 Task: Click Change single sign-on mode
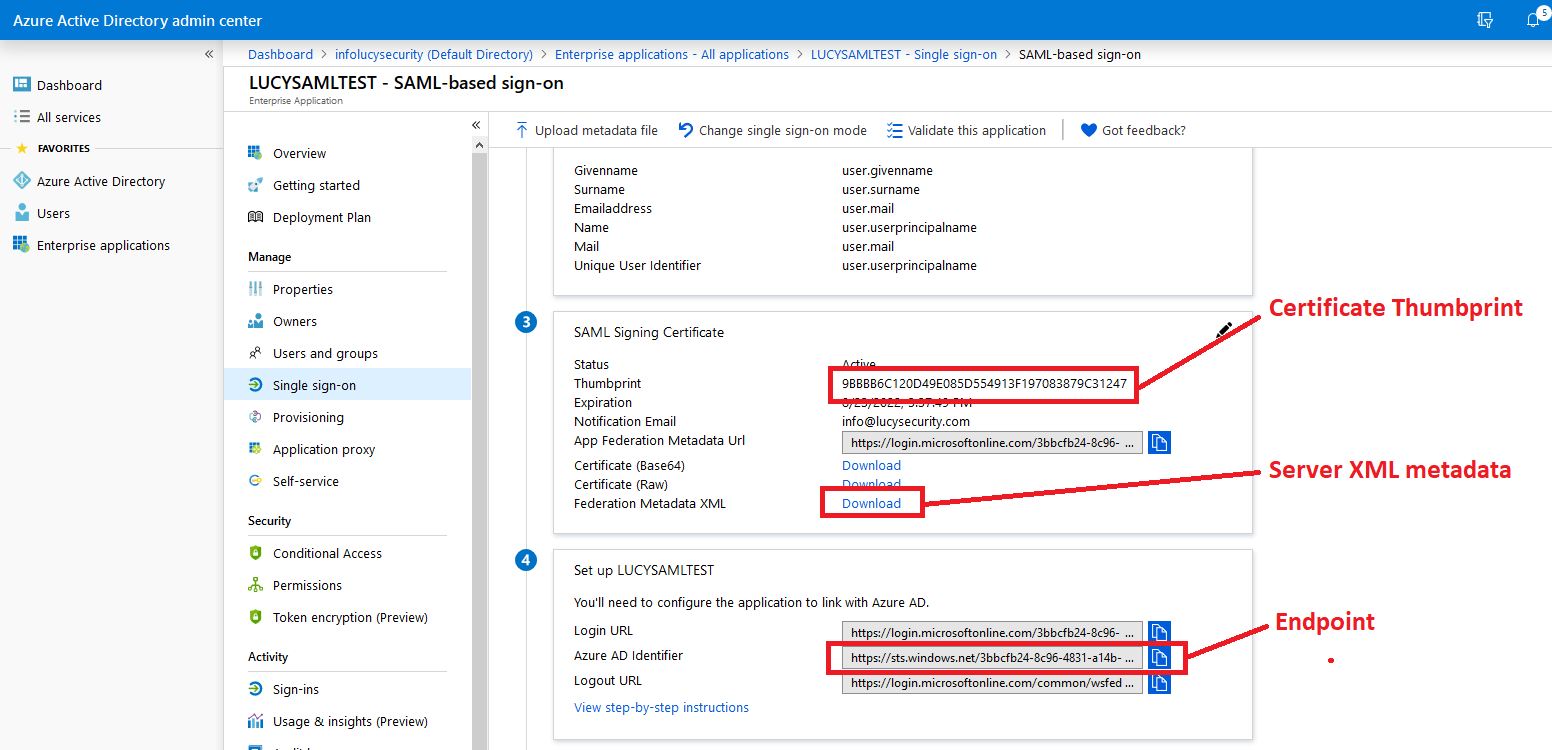772,130
